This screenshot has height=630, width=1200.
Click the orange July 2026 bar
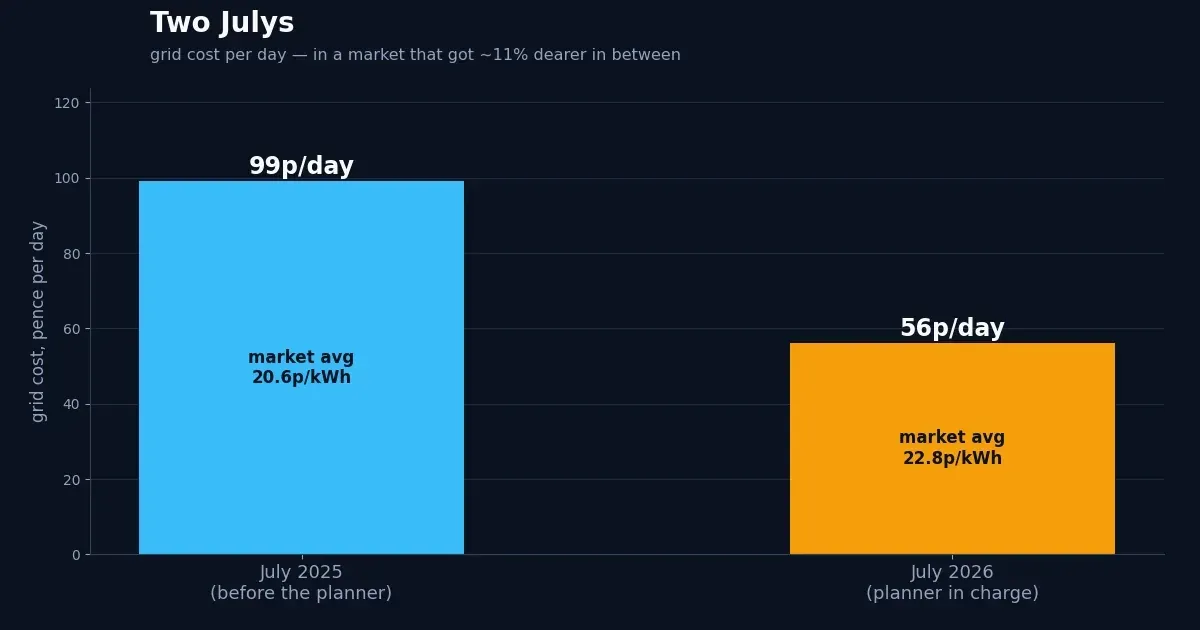coord(952,449)
